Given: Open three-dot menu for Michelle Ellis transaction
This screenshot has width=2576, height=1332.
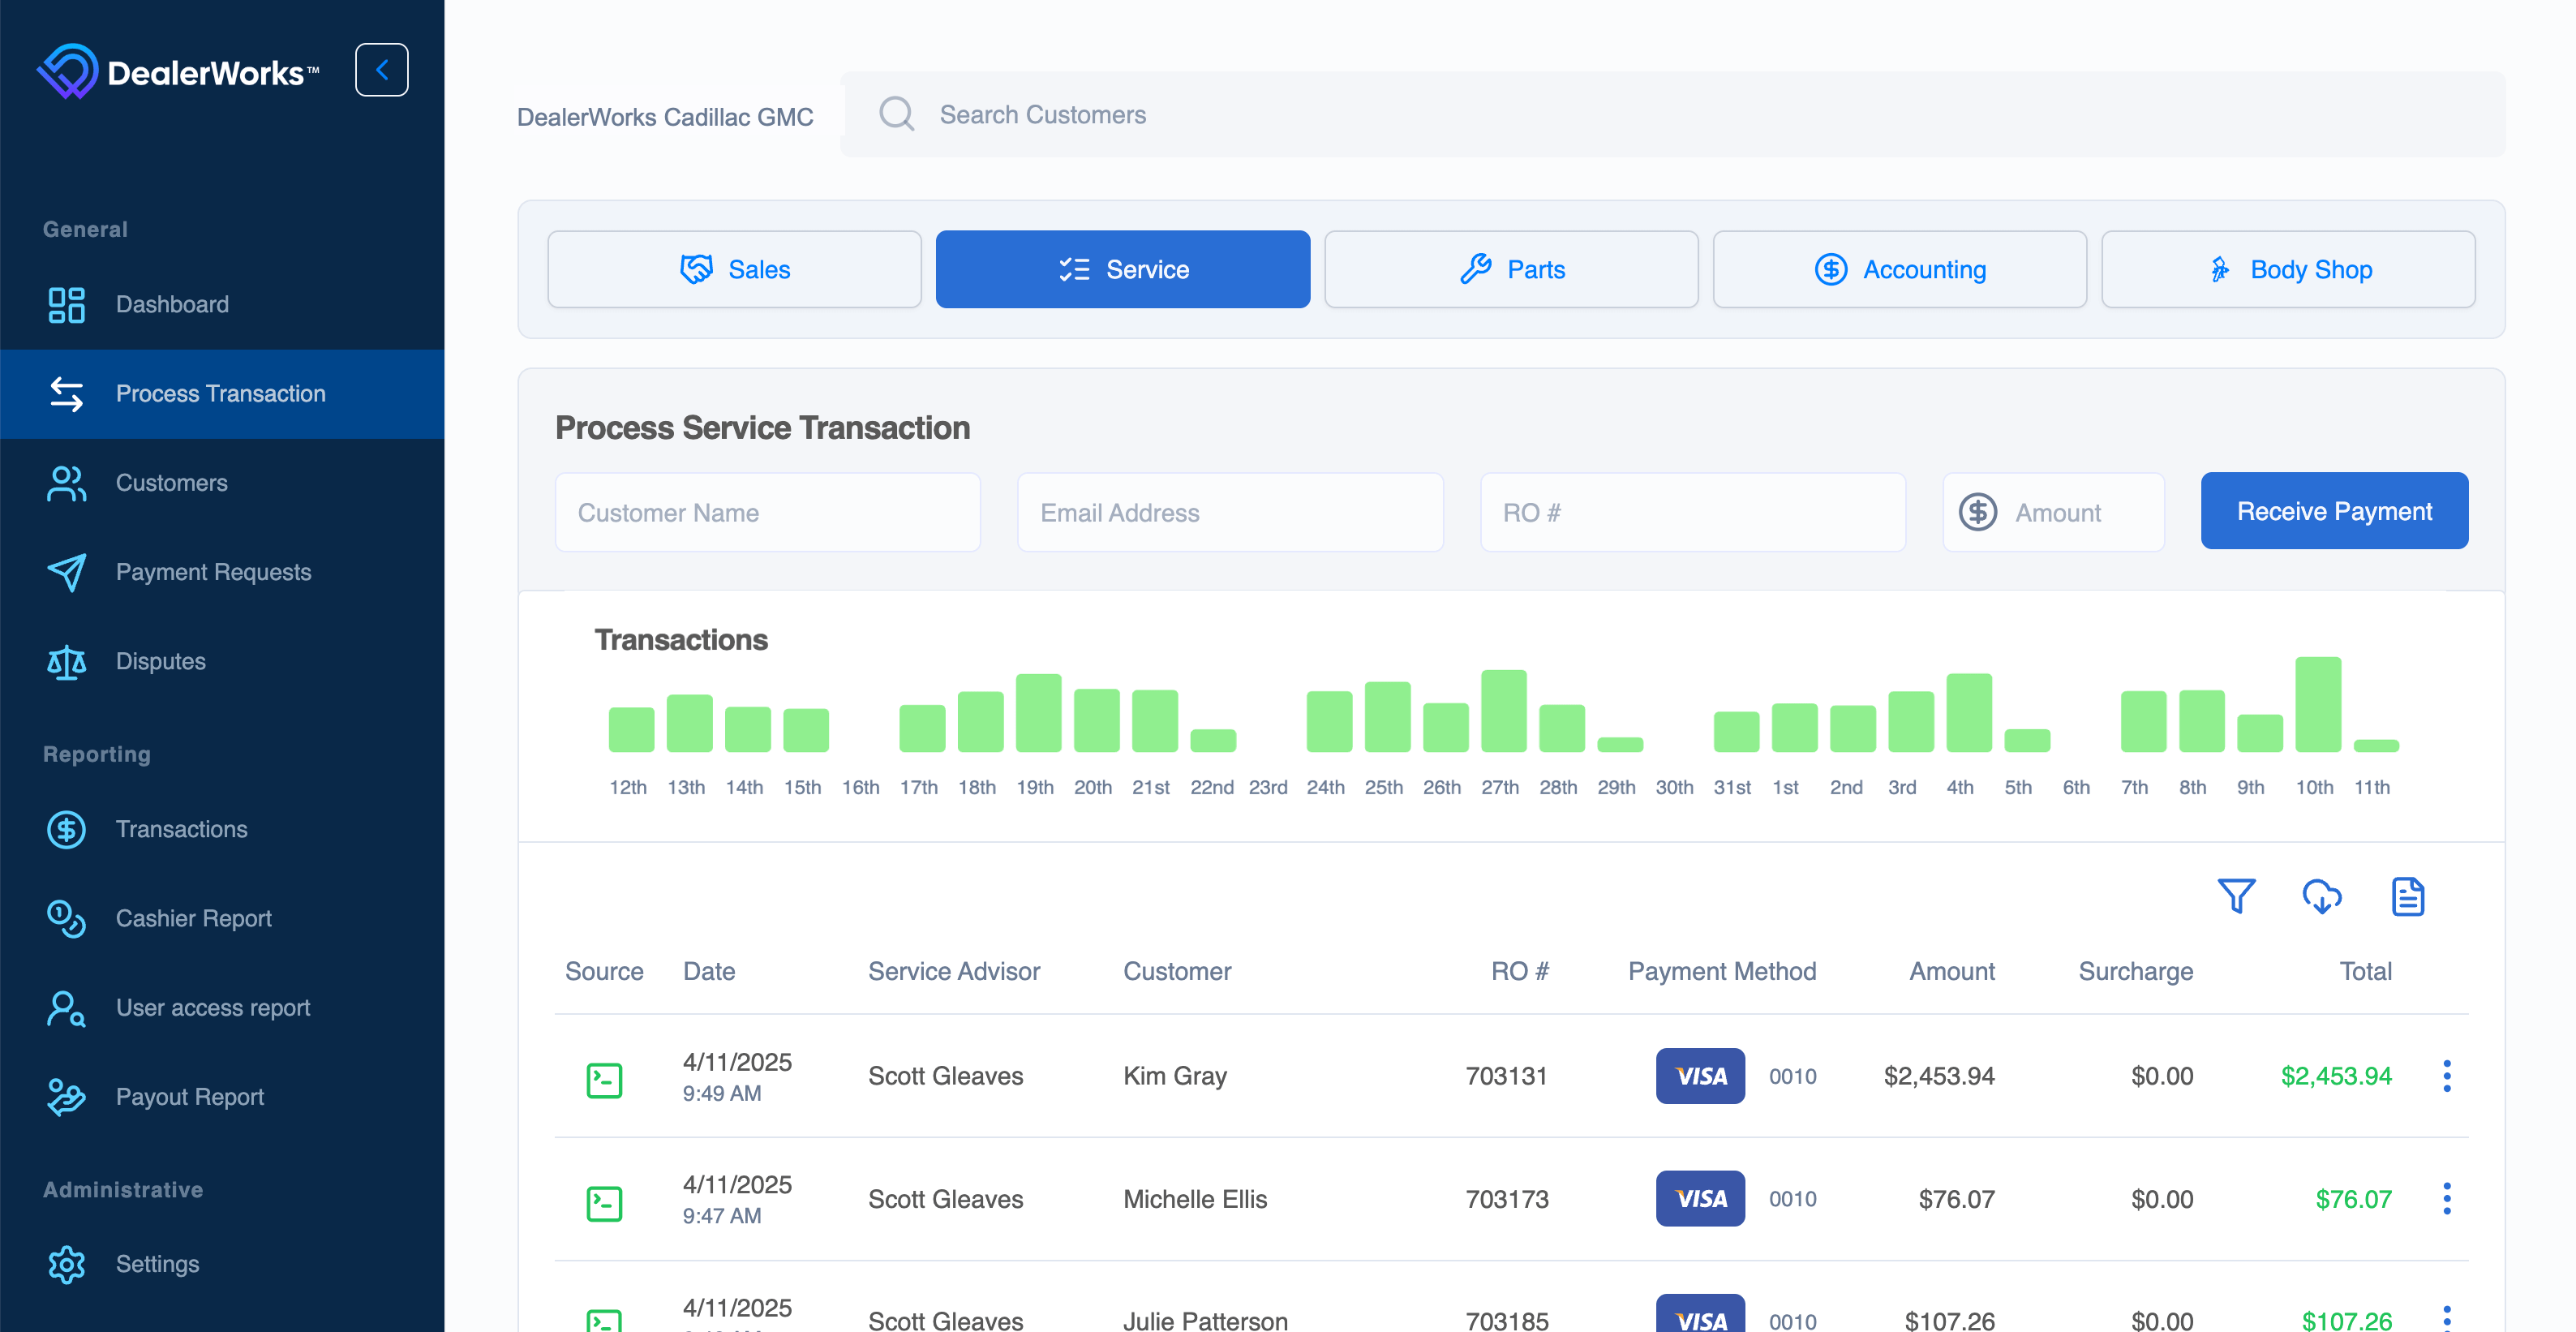Looking at the screenshot, I should point(2446,1198).
